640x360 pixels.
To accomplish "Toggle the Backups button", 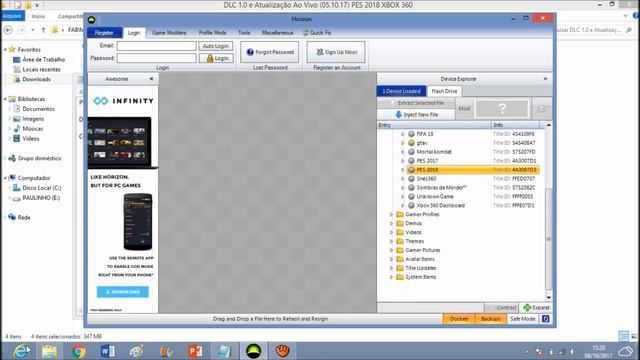I will 491,319.
